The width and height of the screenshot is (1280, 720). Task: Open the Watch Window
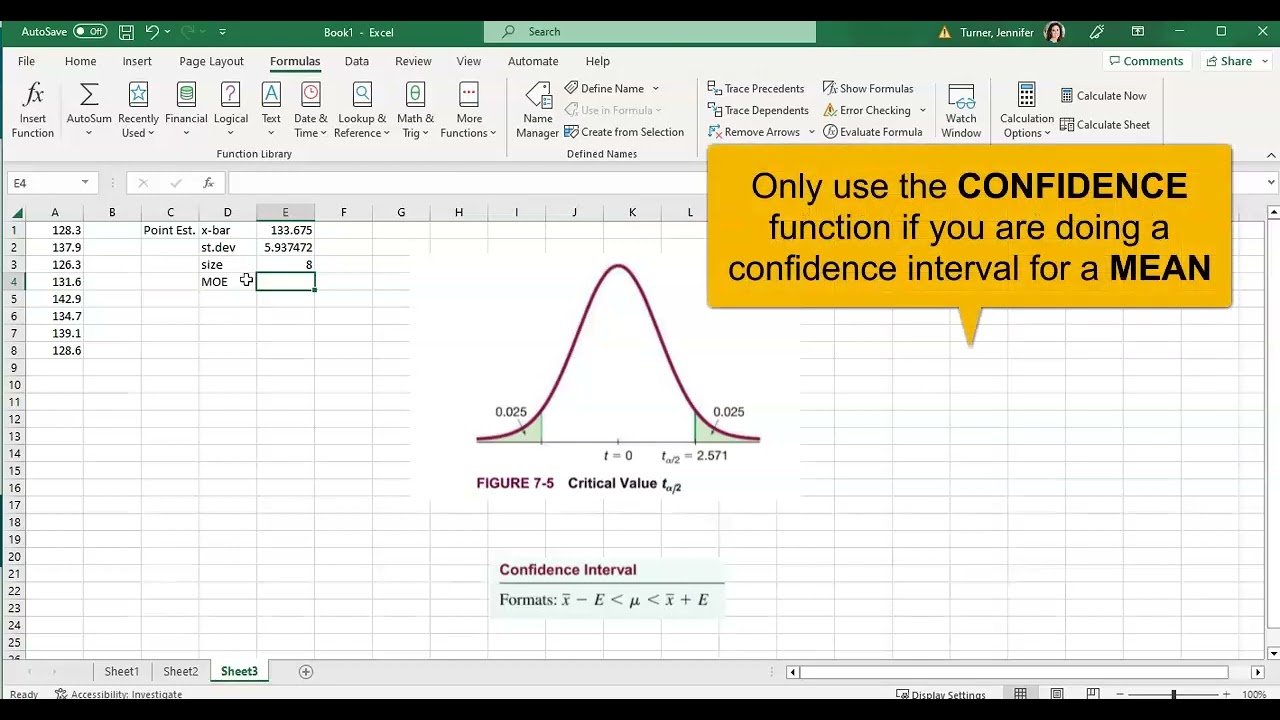961,111
